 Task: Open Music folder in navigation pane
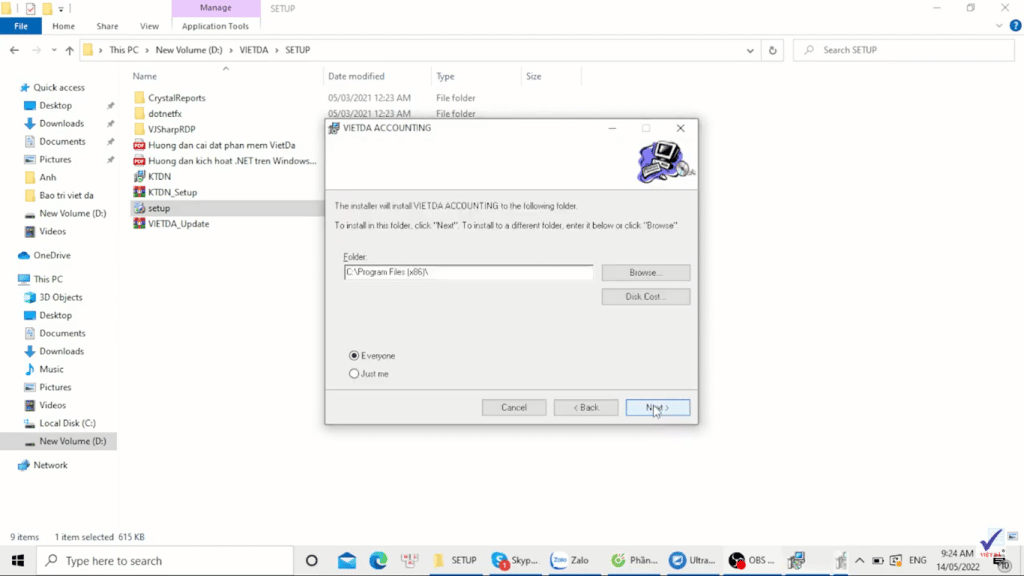(x=51, y=369)
